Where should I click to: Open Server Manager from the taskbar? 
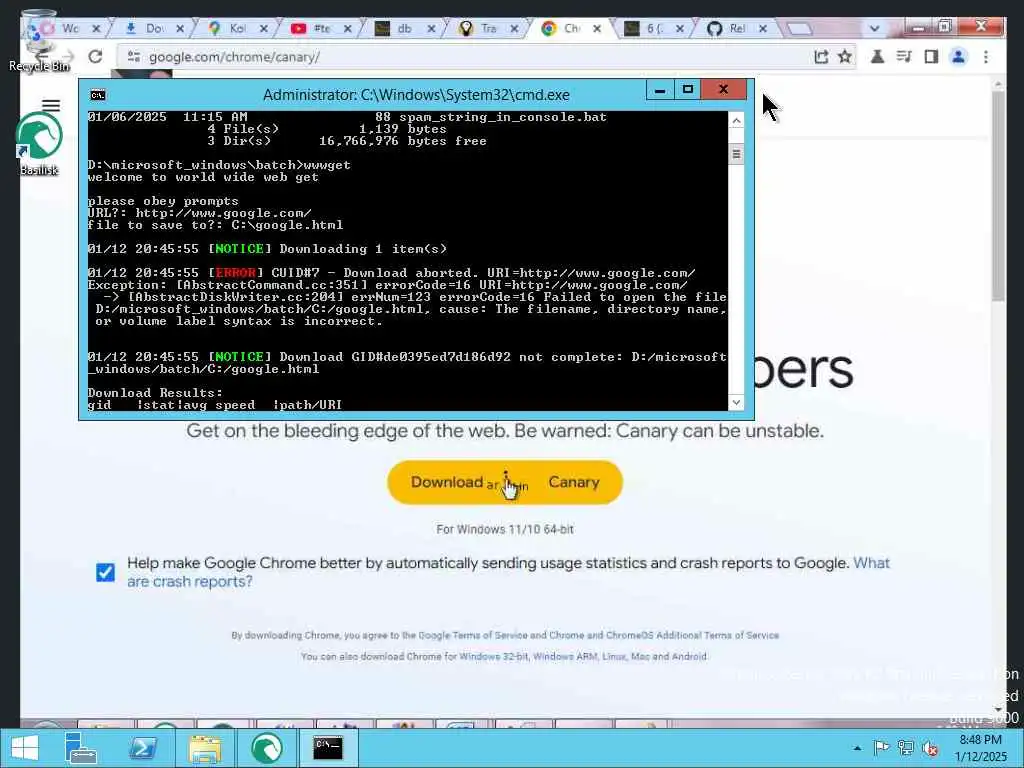(x=82, y=748)
